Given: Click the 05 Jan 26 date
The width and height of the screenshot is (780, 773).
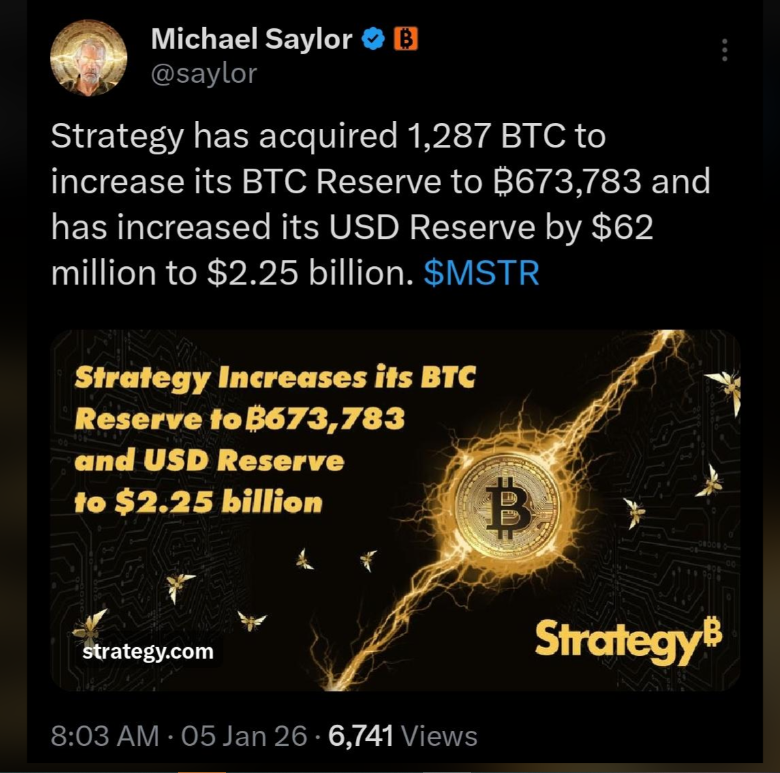Looking at the screenshot, I should [x=244, y=736].
